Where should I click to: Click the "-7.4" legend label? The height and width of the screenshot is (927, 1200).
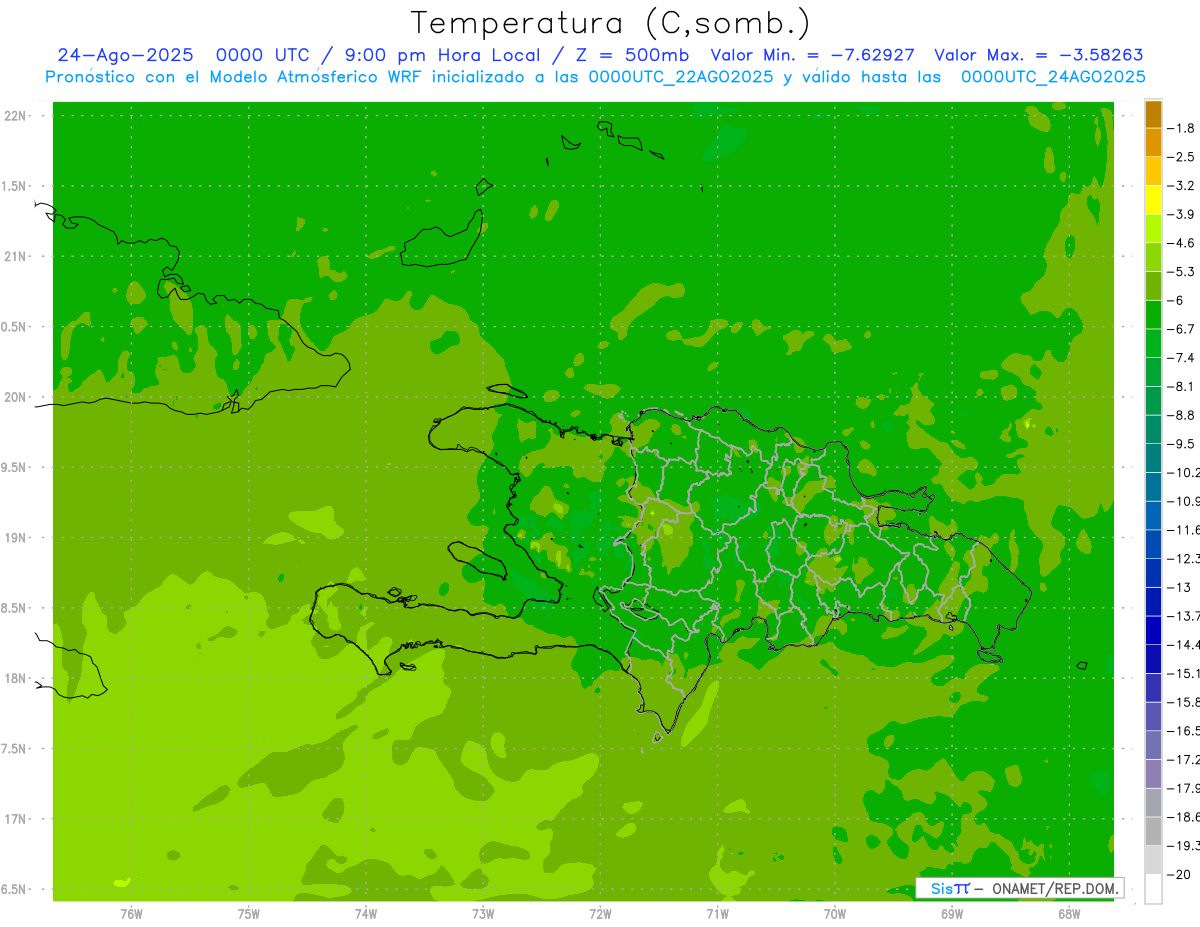[1183, 358]
